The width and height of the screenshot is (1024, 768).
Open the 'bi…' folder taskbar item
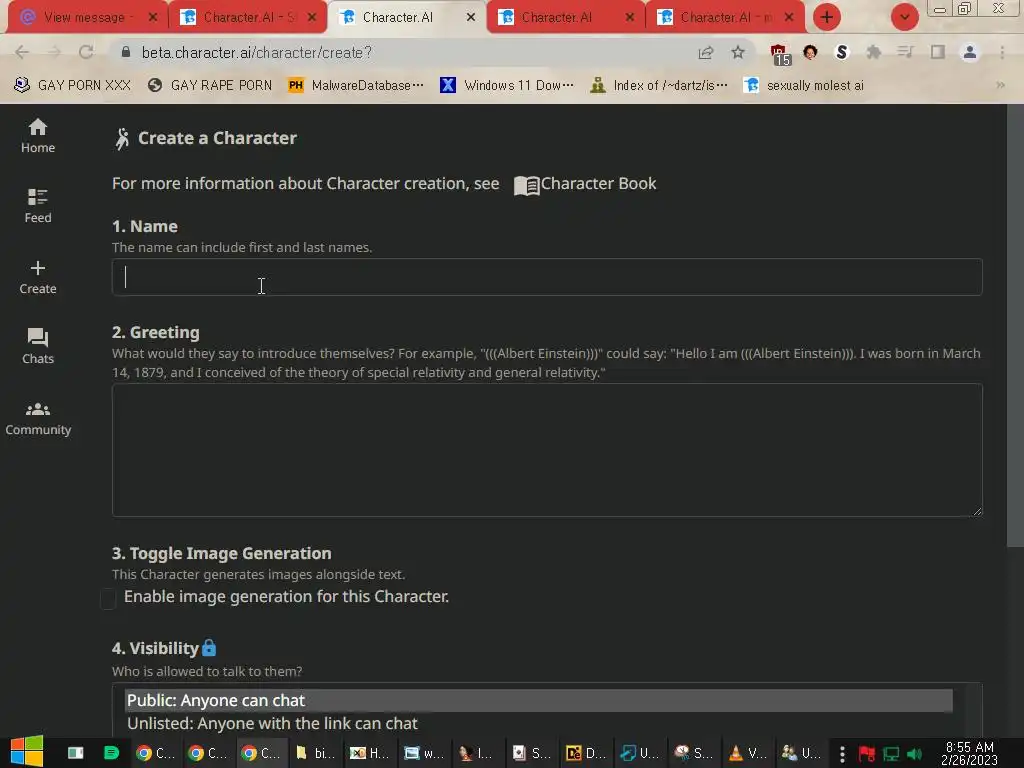click(315, 753)
